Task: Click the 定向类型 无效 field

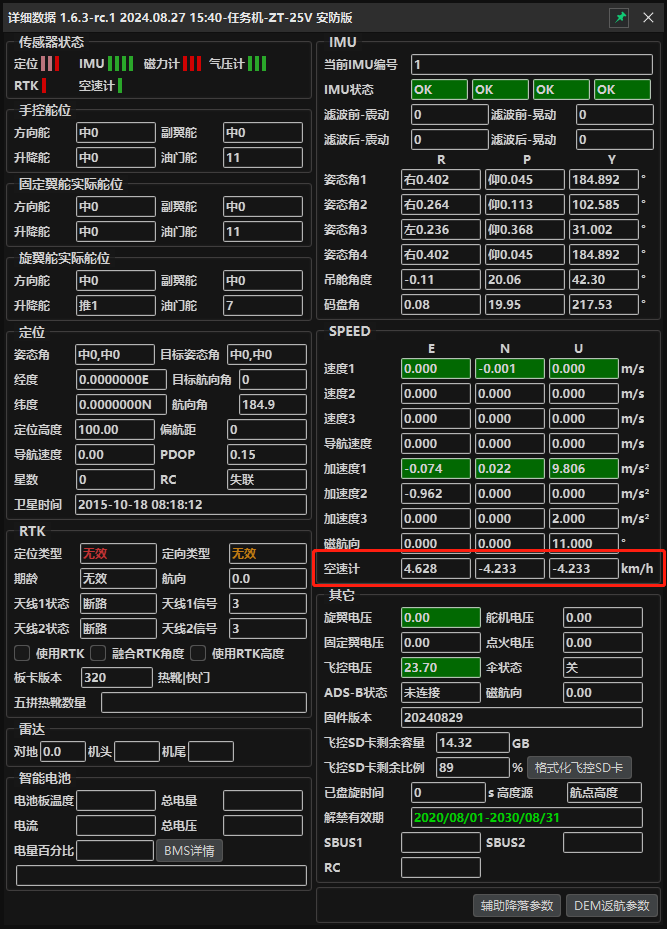Action: 268,553
